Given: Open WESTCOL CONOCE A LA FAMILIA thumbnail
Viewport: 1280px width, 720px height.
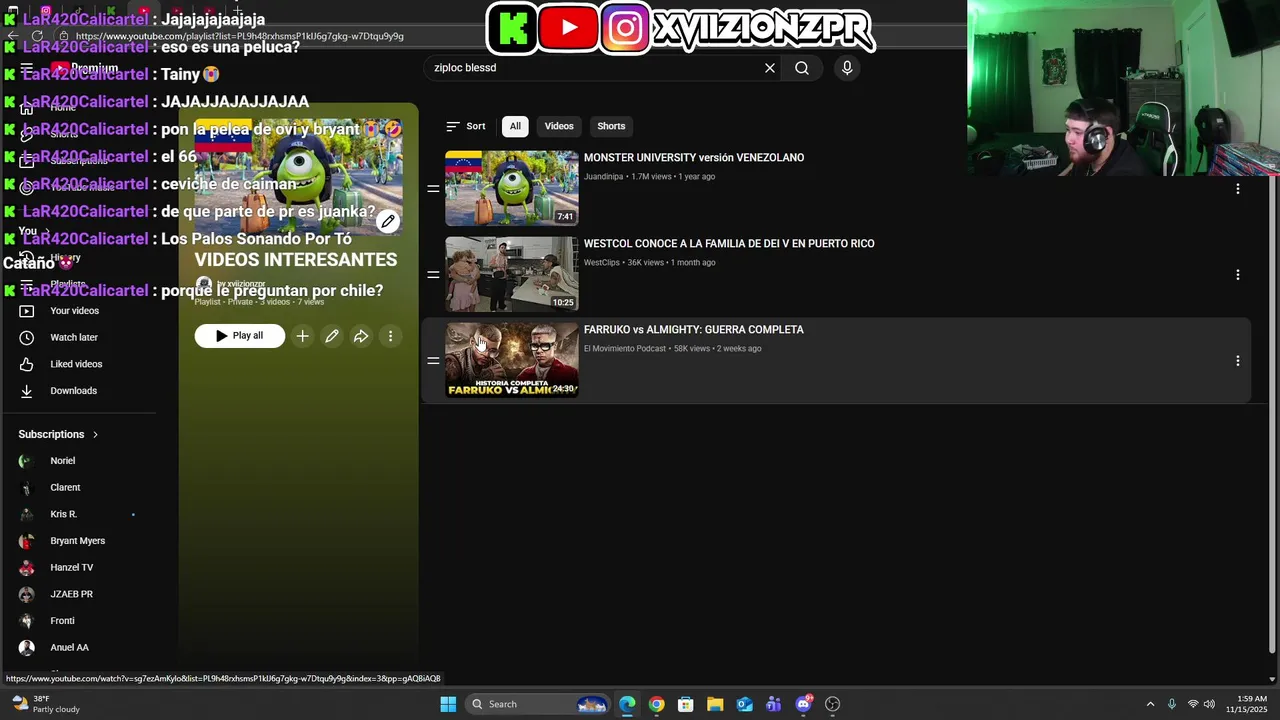Looking at the screenshot, I should (512, 274).
